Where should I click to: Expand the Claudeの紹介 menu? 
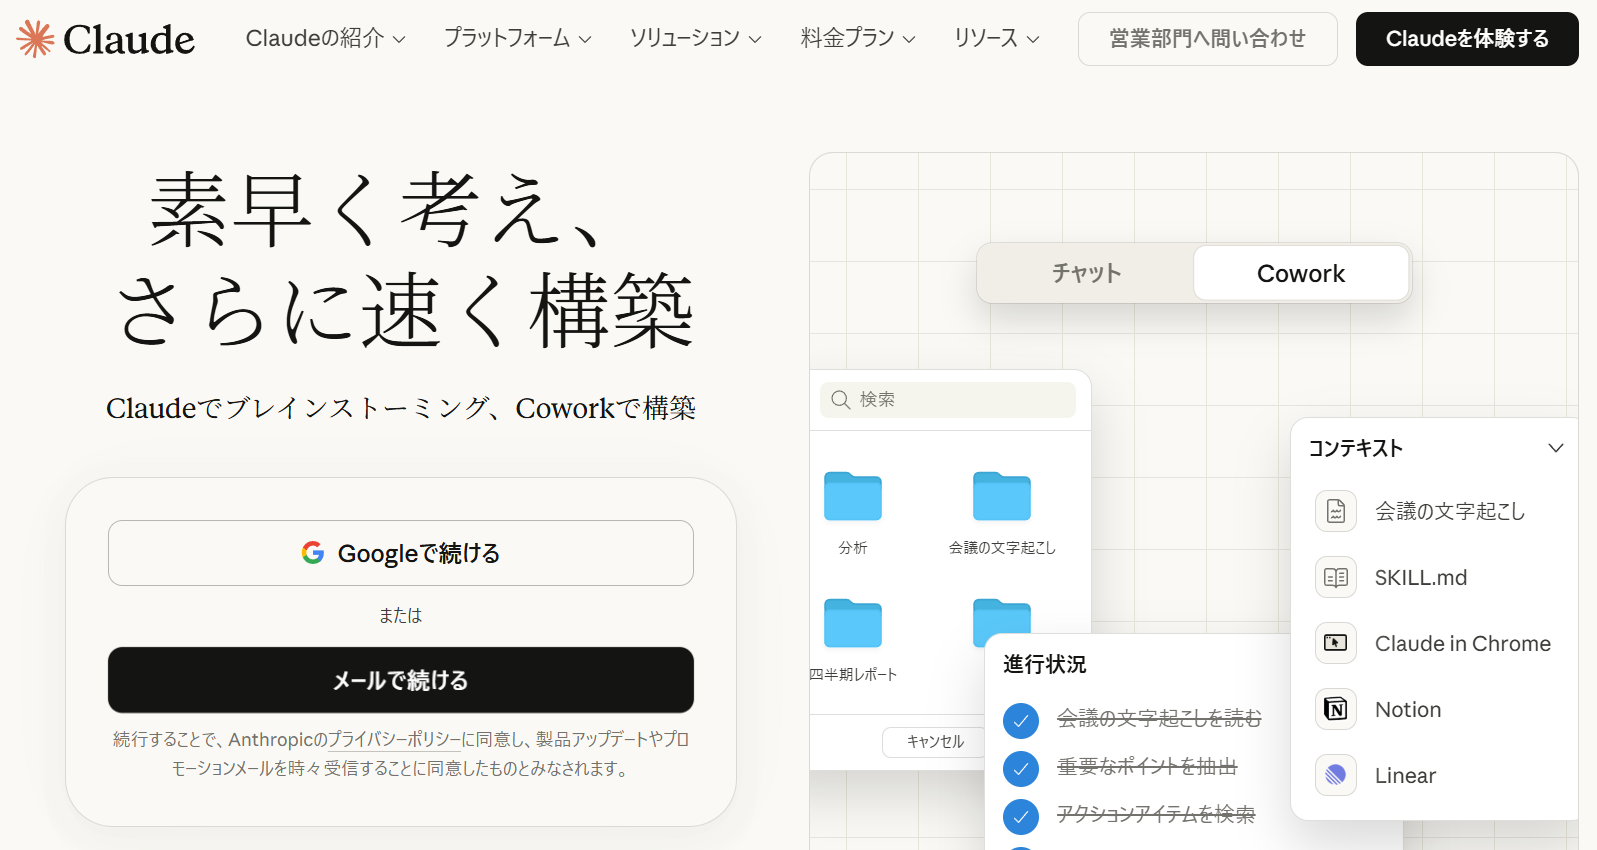[326, 39]
